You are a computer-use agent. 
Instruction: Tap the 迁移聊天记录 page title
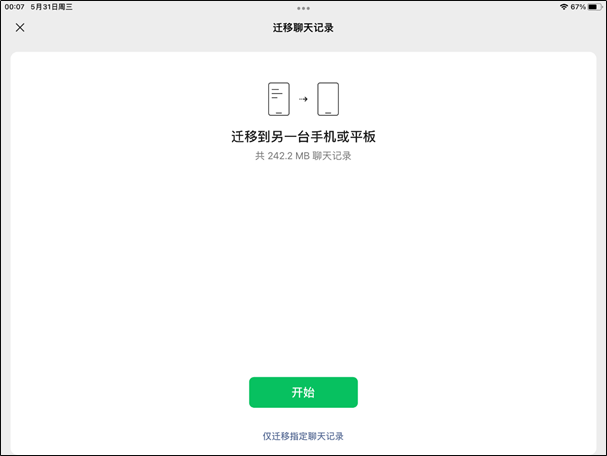303,28
